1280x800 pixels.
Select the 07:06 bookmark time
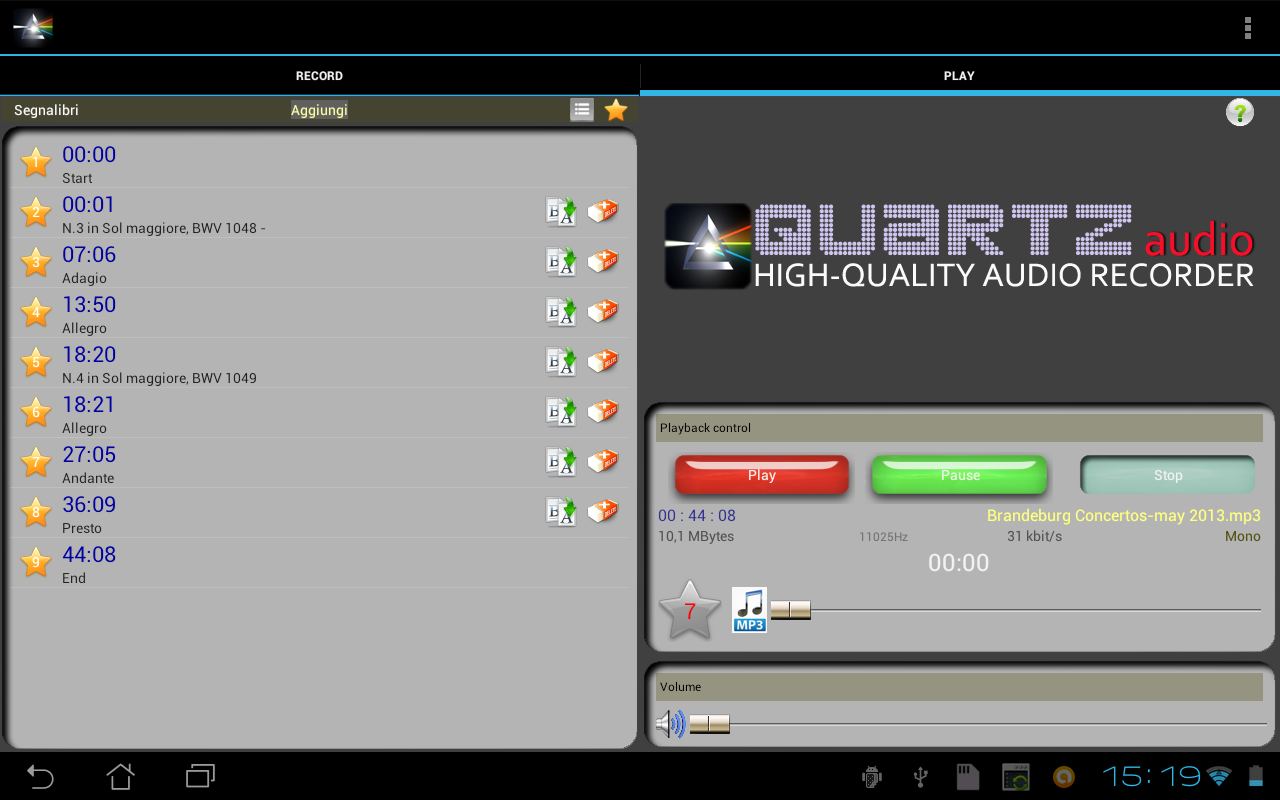coord(89,254)
